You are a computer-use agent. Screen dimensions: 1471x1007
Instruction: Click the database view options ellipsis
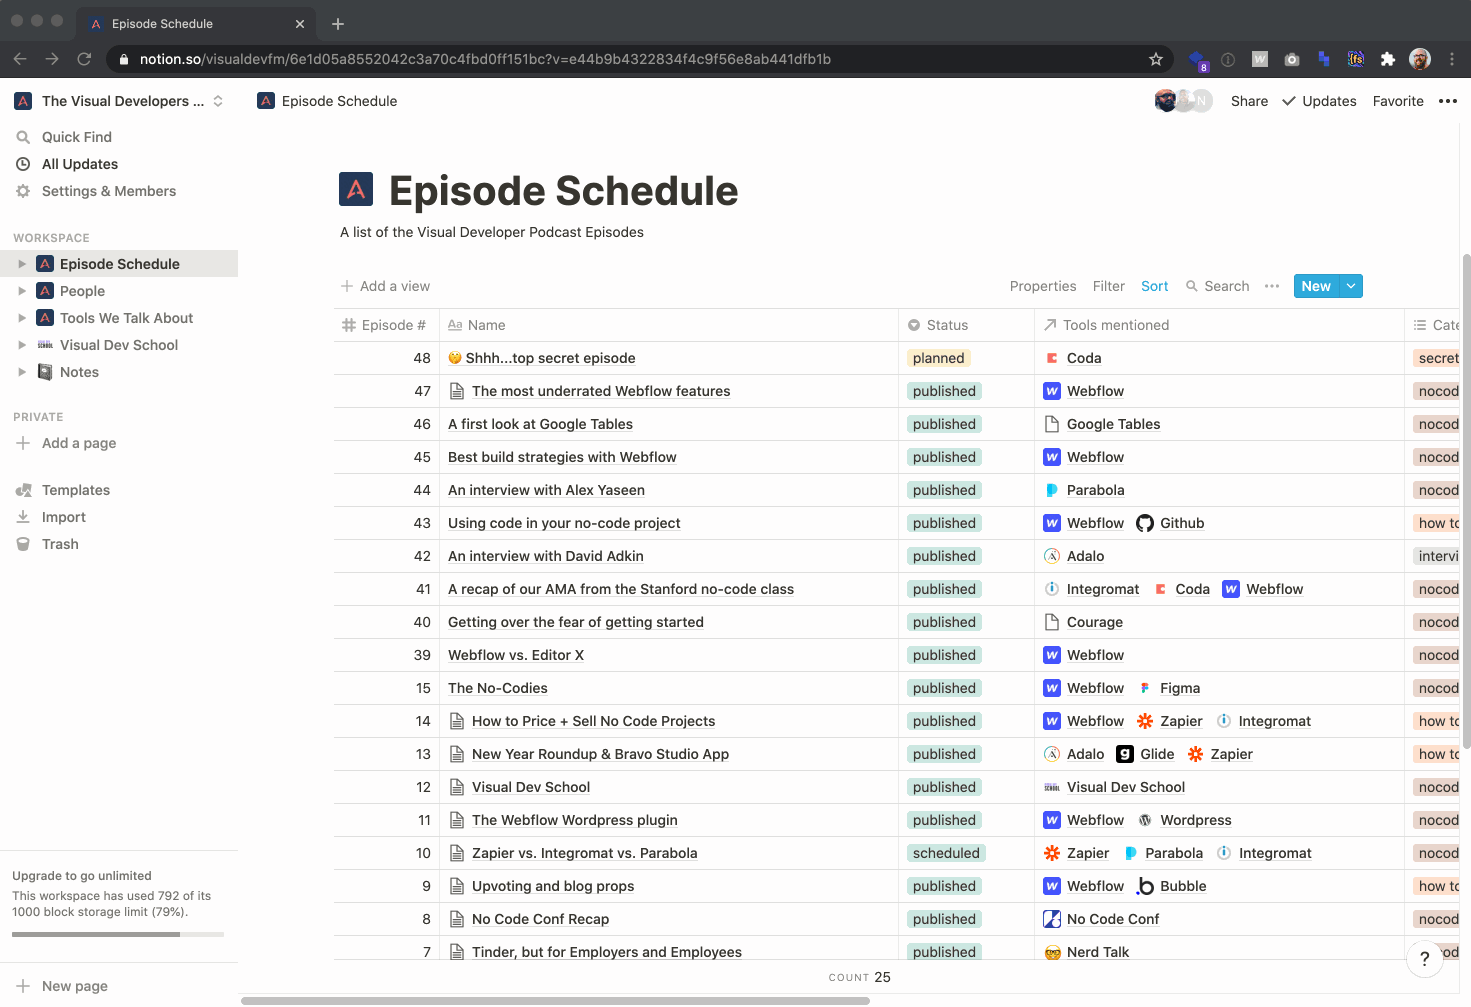[x=1272, y=286]
